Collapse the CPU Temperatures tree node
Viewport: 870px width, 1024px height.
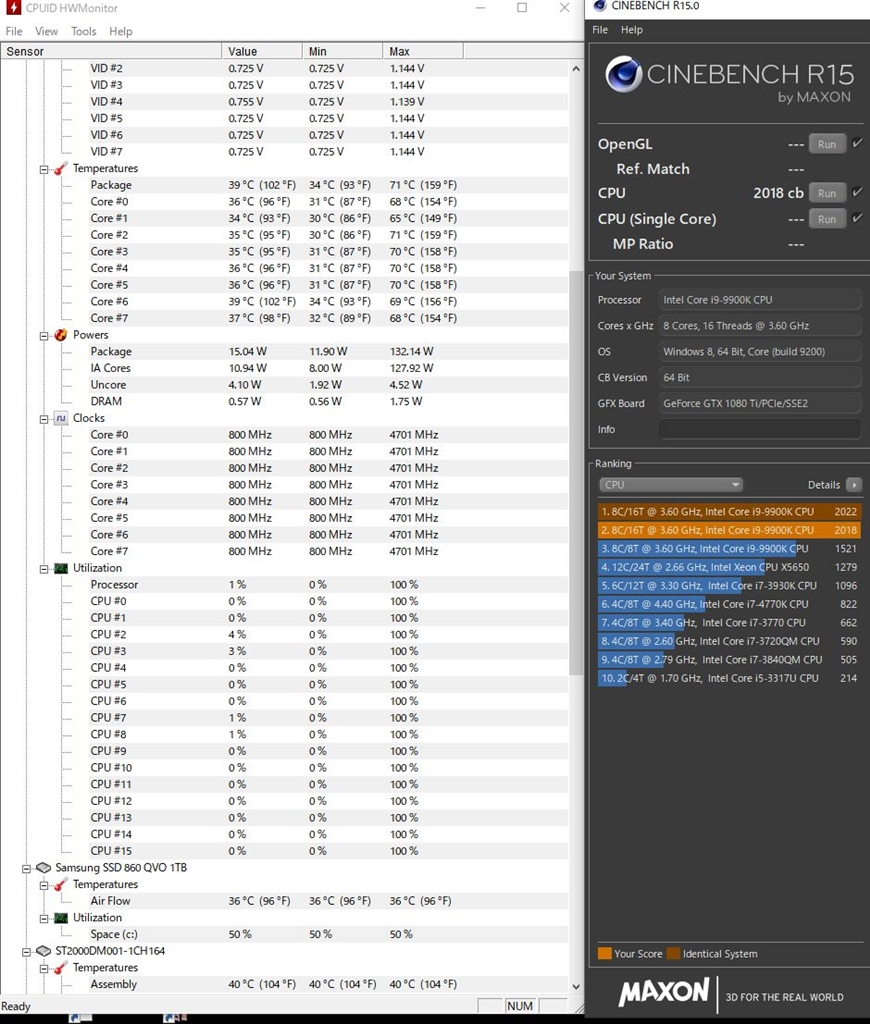pos(44,169)
